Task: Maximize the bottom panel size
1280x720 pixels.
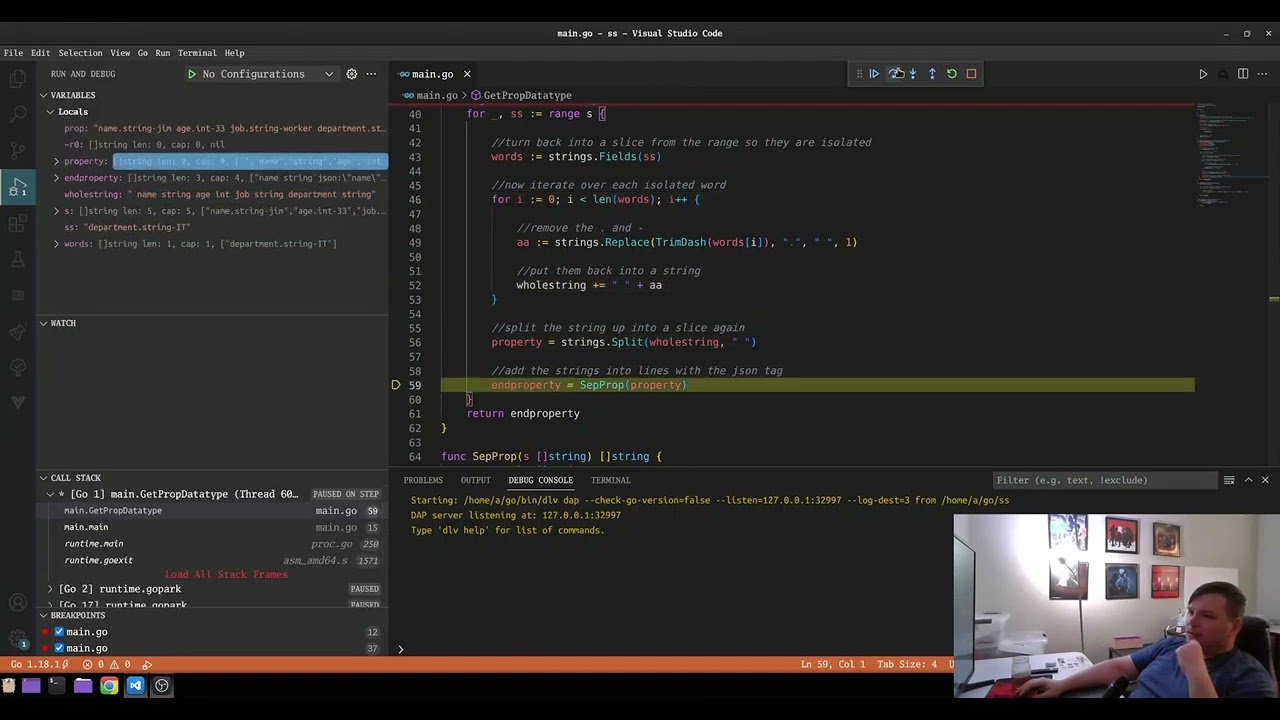Action: (1248, 480)
